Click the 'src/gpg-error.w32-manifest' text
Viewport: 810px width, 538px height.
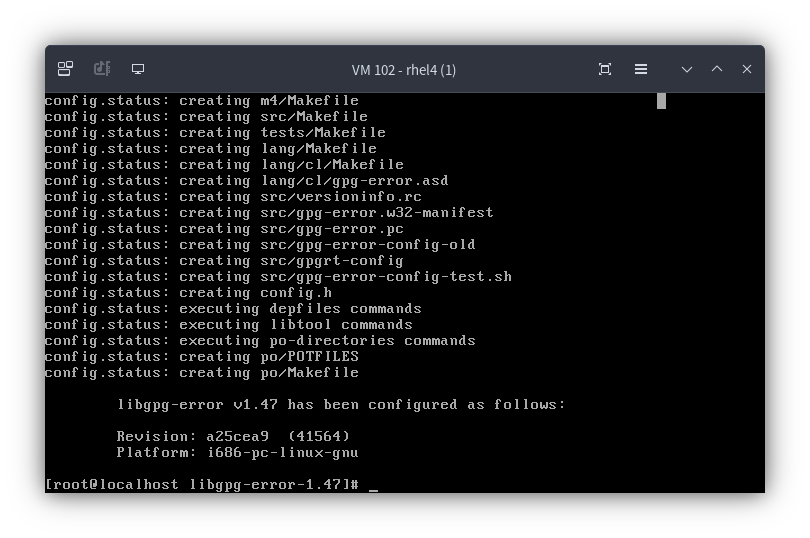pyautogui.click(x=377, y=212)
